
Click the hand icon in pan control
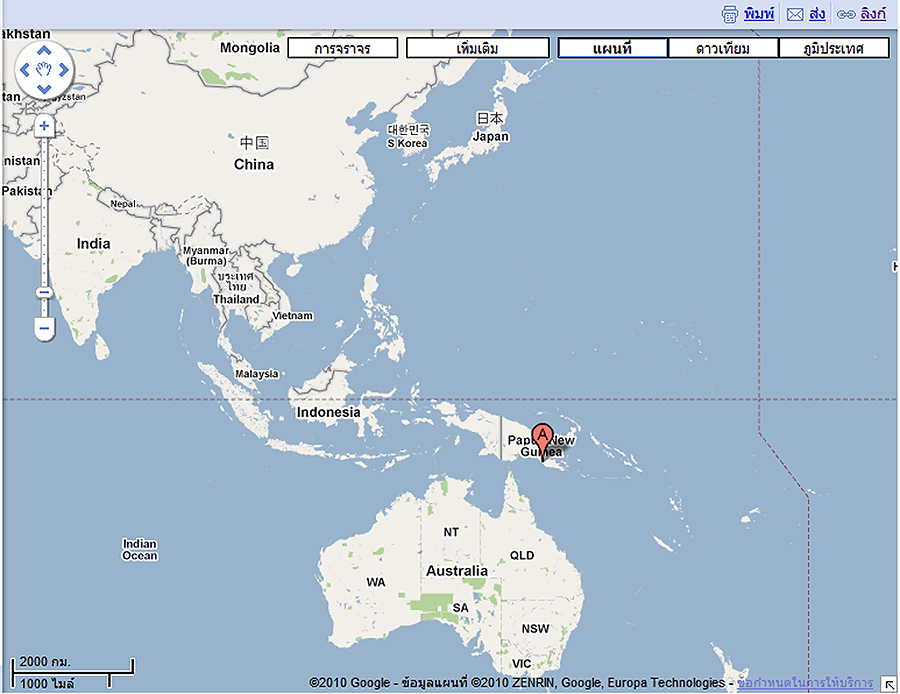click(44, 70)
